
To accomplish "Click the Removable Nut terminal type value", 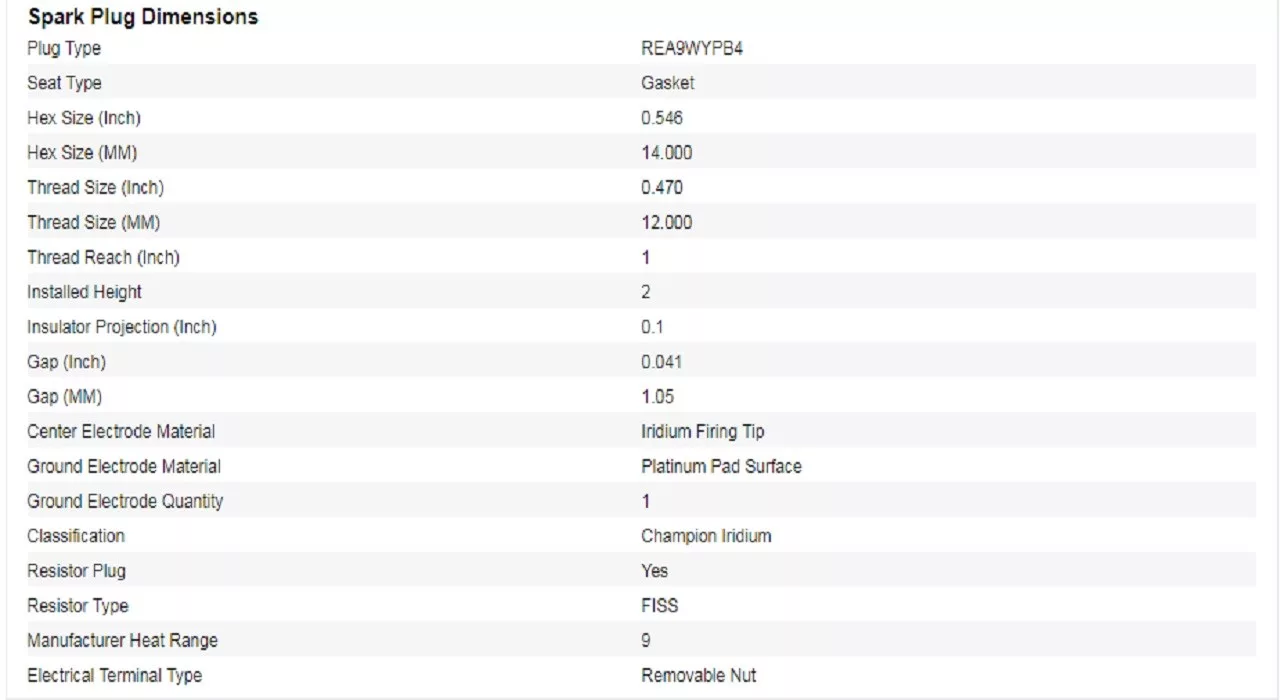I will click(698, 675).
